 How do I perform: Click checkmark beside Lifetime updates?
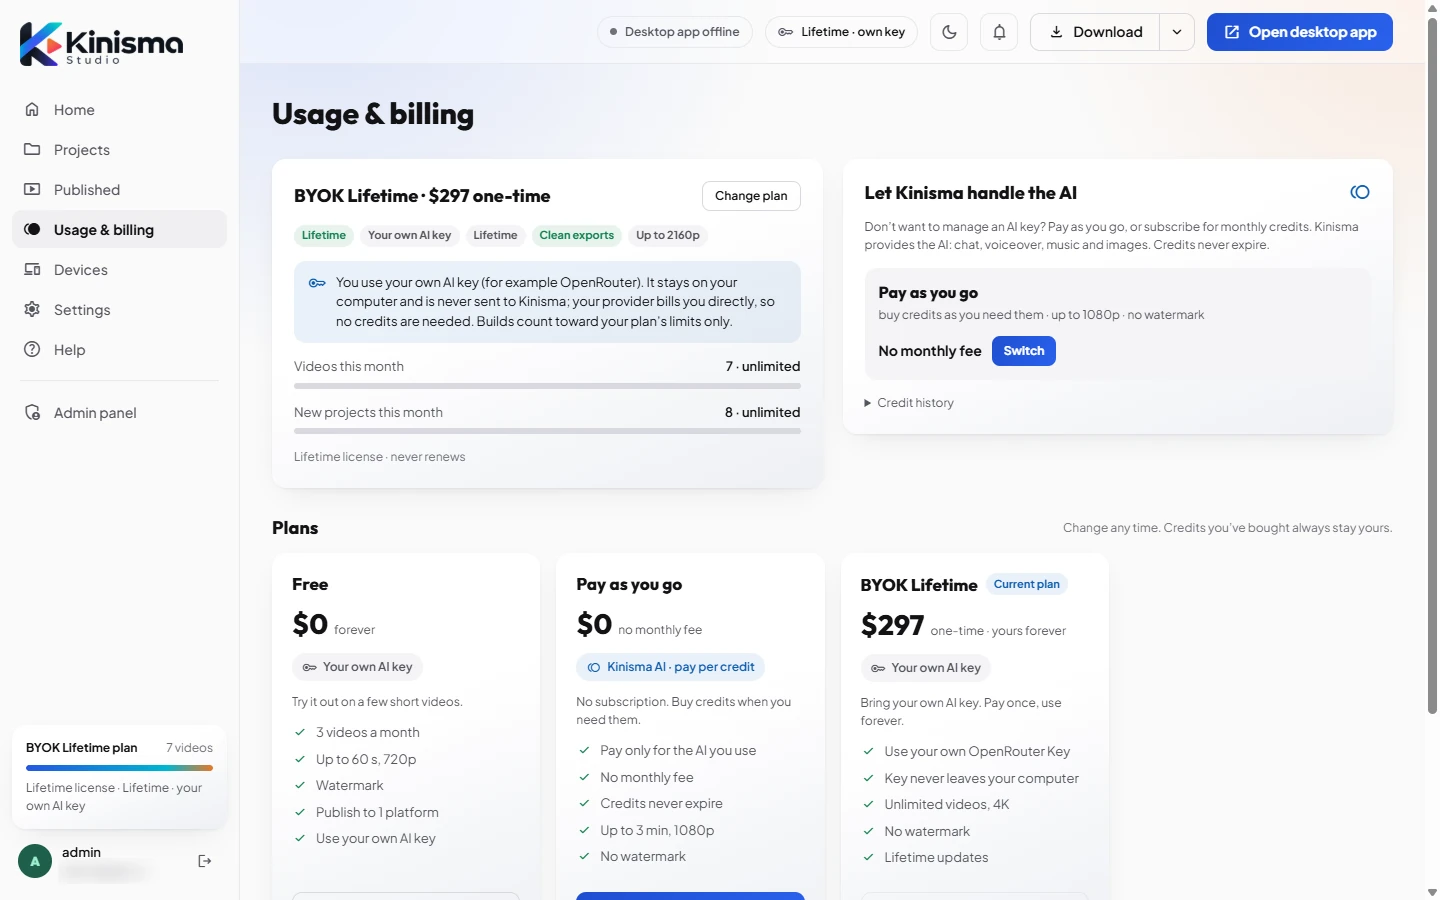(868, 857)
